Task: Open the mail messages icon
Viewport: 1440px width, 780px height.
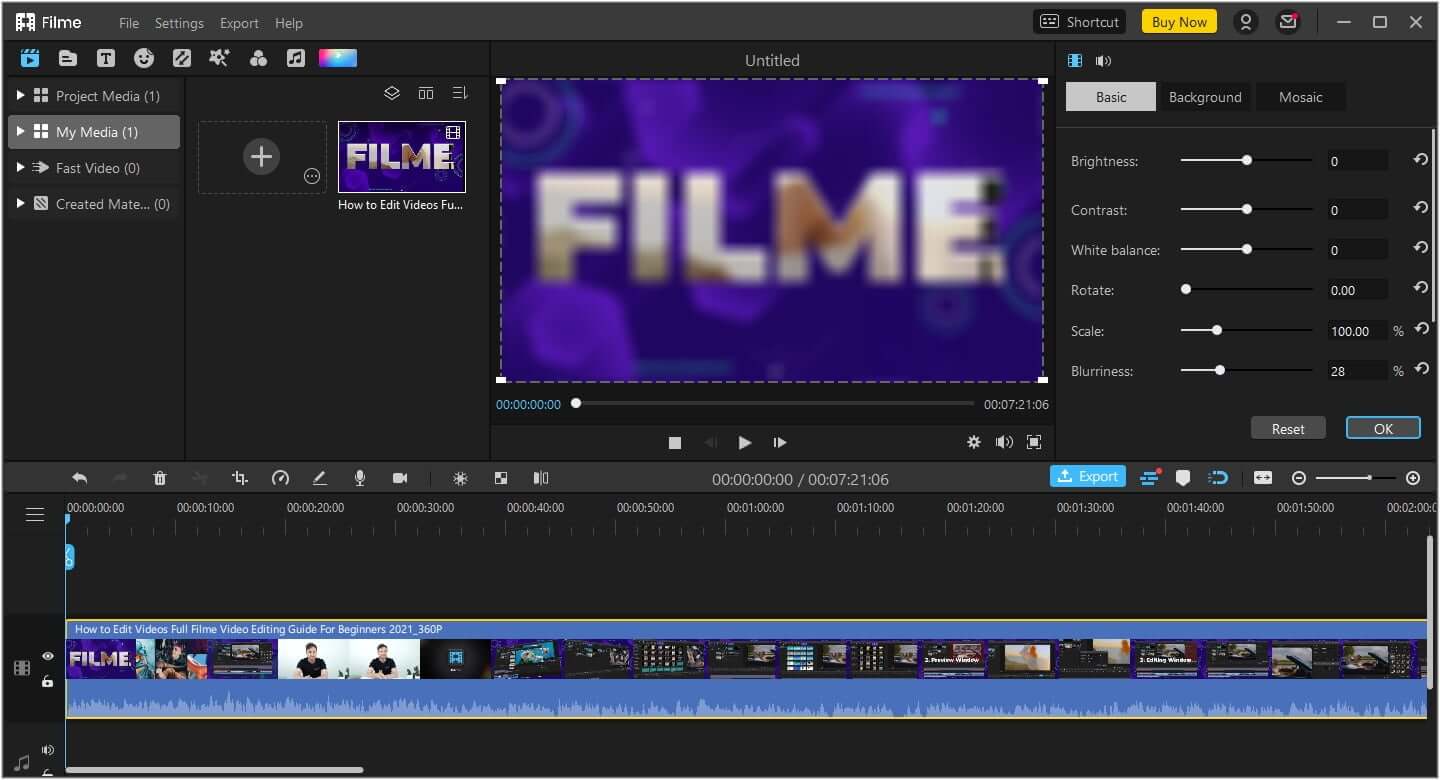Action: (x=1288, y=22)
